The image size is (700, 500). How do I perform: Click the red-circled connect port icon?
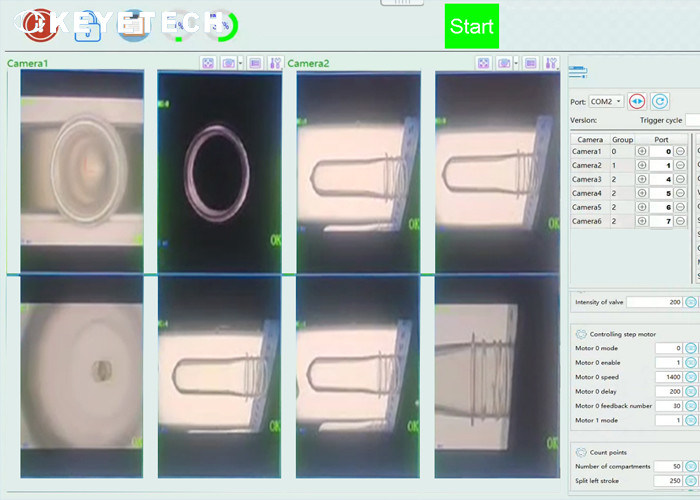637,101
